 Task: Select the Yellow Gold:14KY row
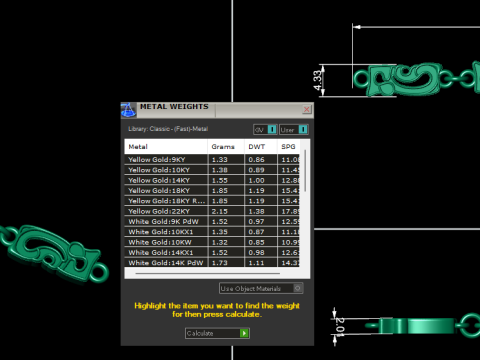click(212, 180)
